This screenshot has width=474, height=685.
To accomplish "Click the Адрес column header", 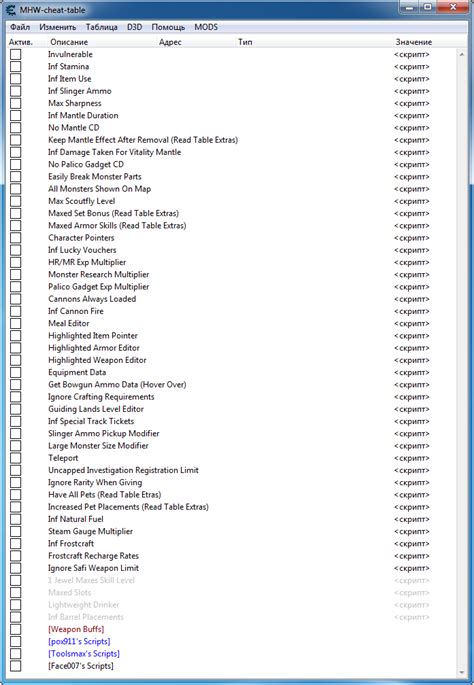I will (x=170, y=42).
